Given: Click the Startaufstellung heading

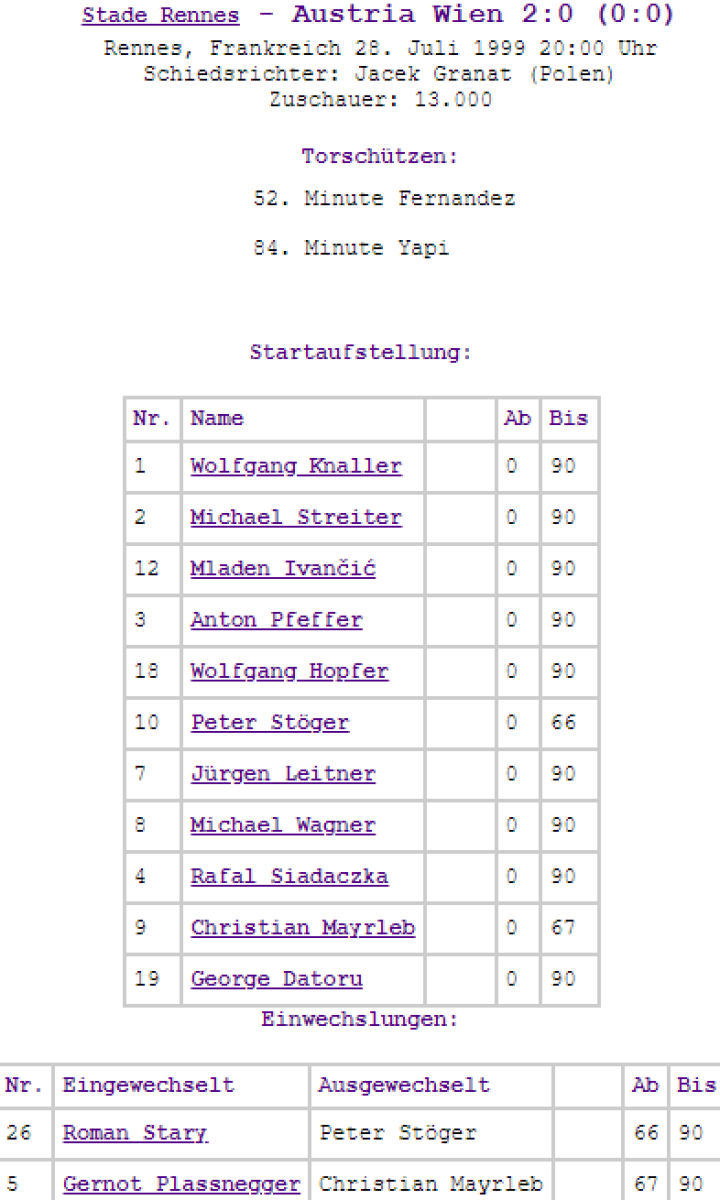Looking at the screenshot, I should [360, 353].
